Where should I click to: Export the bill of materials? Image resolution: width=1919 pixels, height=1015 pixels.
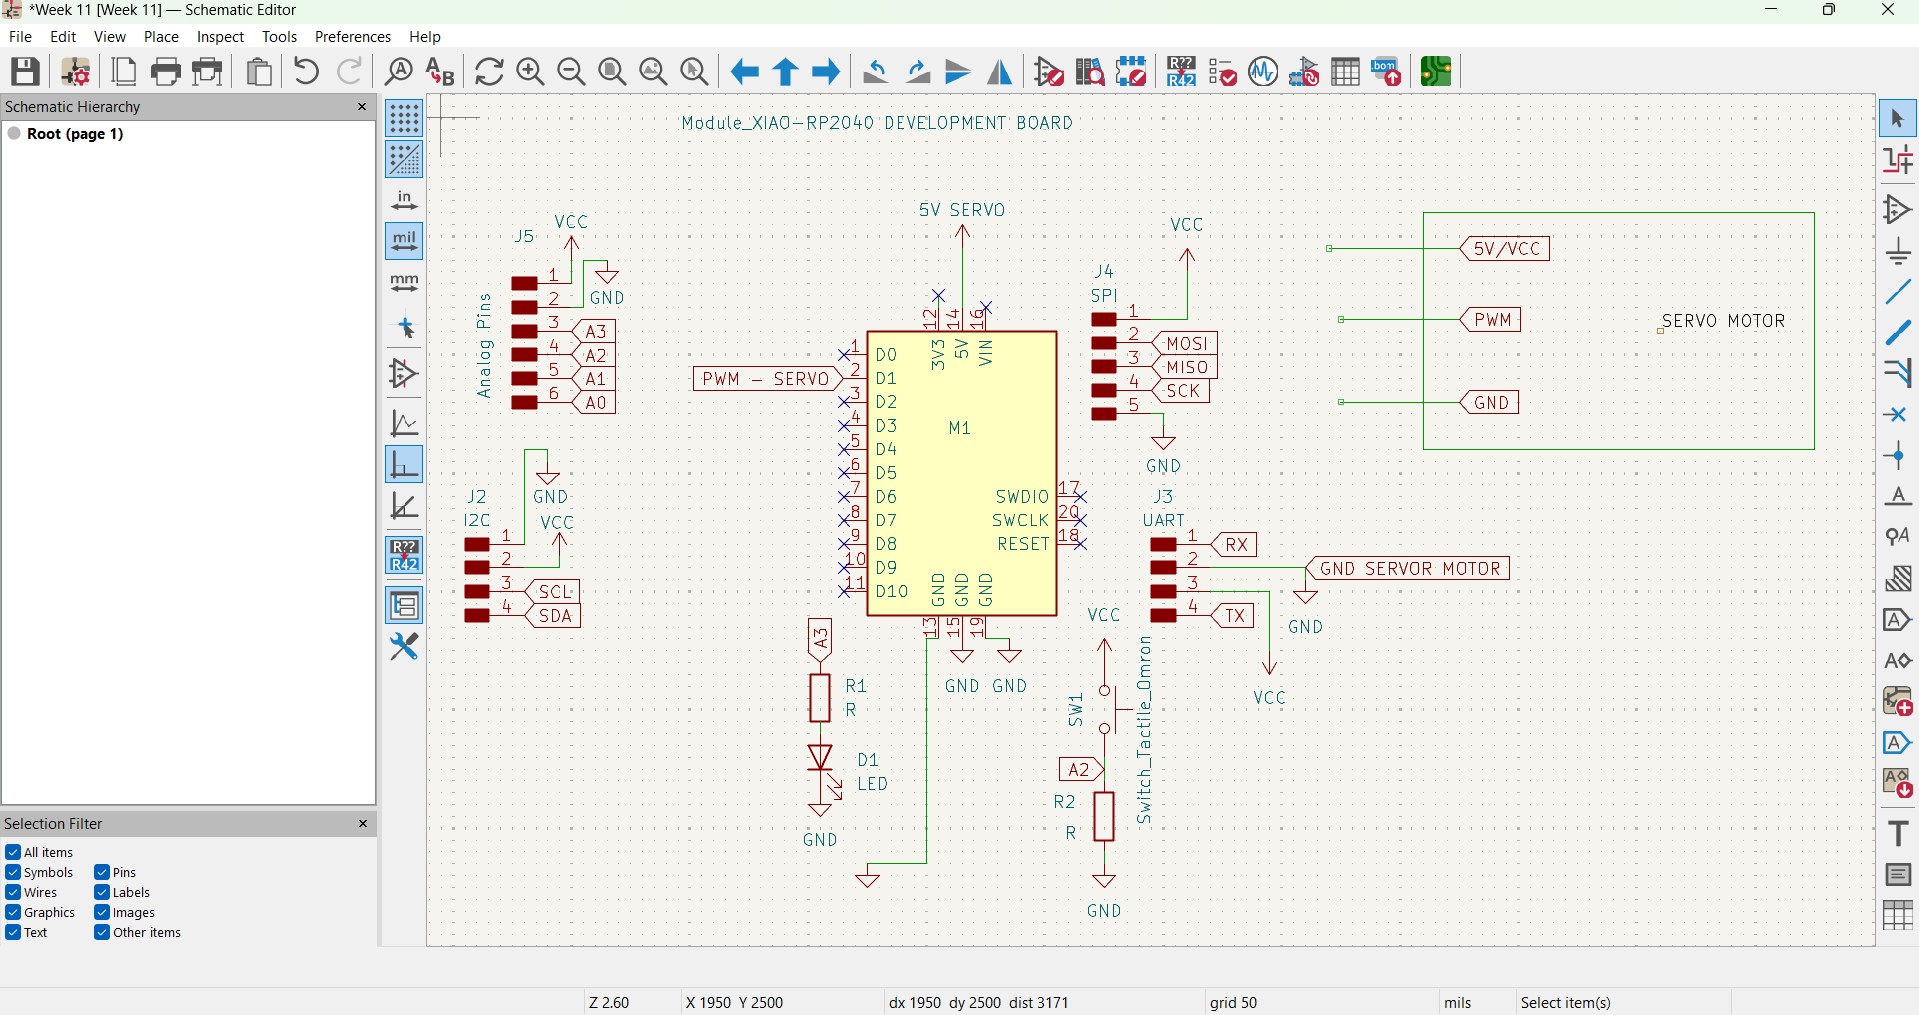tap(1387, 71)
